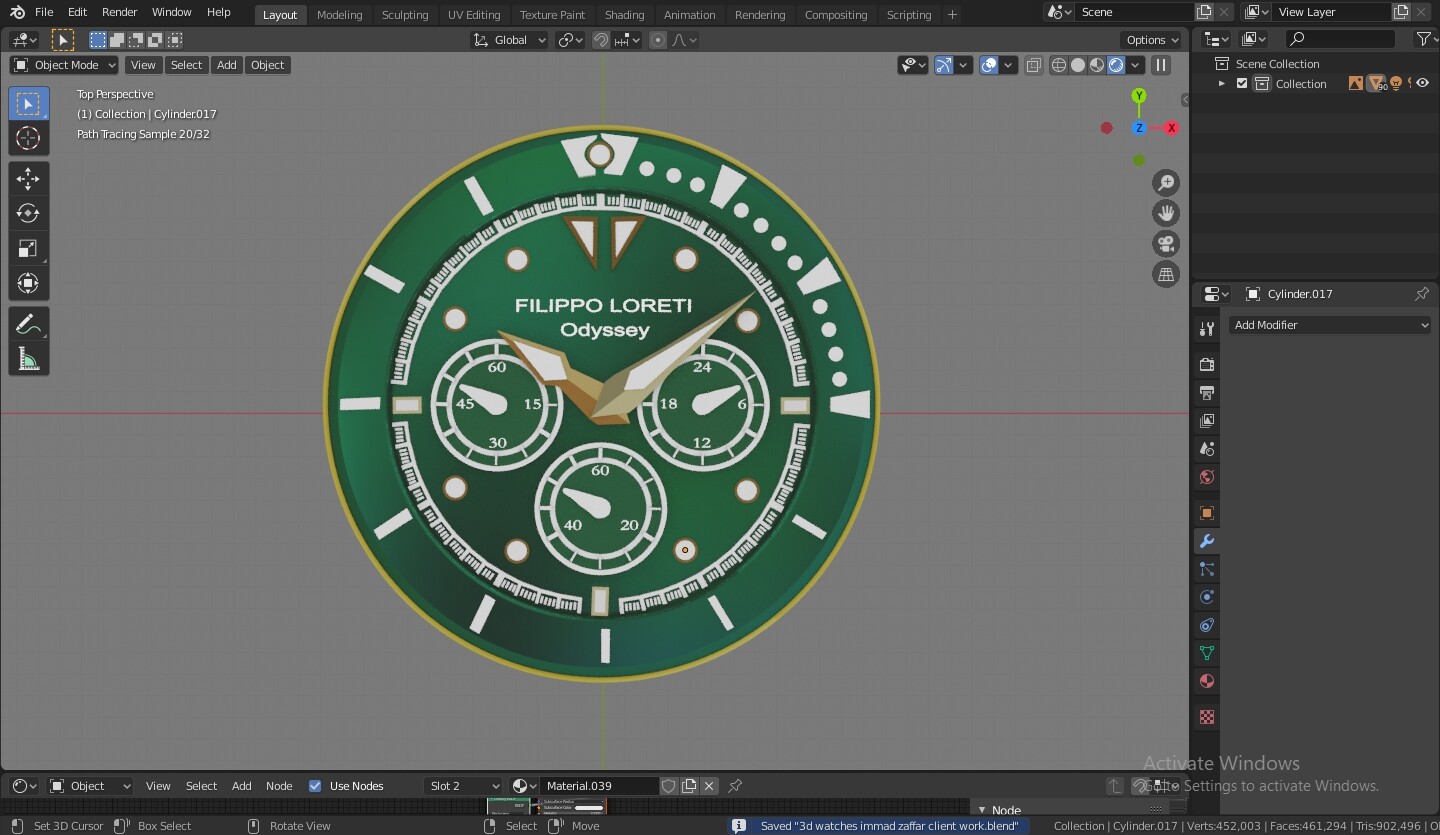Choose the 3D Cursor tool
Viewport: 1440px width, 835px height.
pyautogui.click(x=28, y=139)
